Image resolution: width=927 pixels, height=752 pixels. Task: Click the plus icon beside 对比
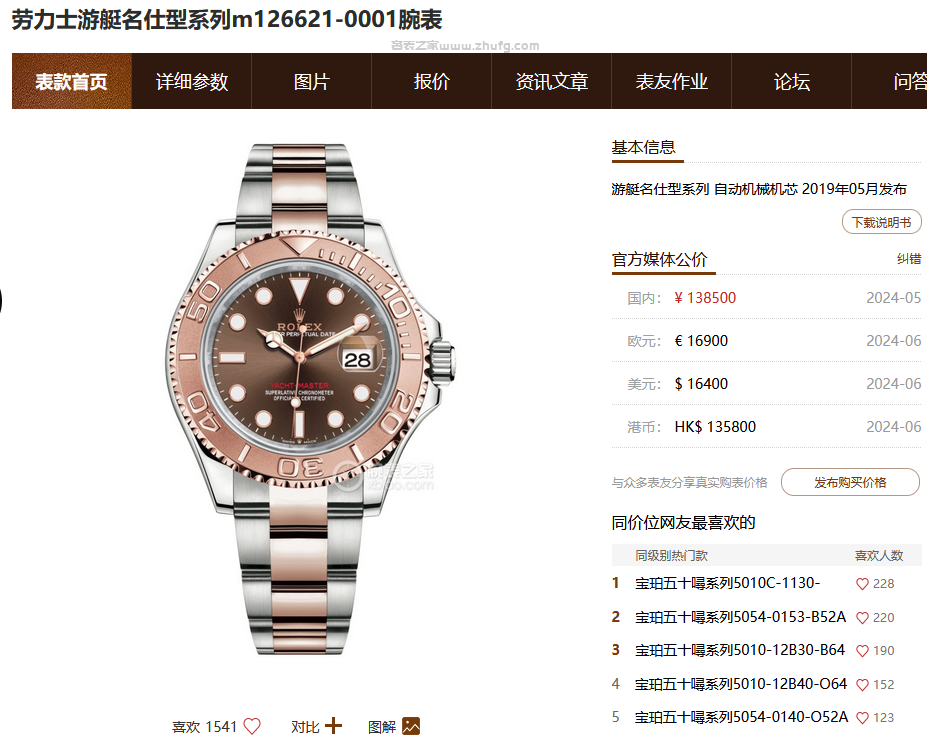[333, 725]
